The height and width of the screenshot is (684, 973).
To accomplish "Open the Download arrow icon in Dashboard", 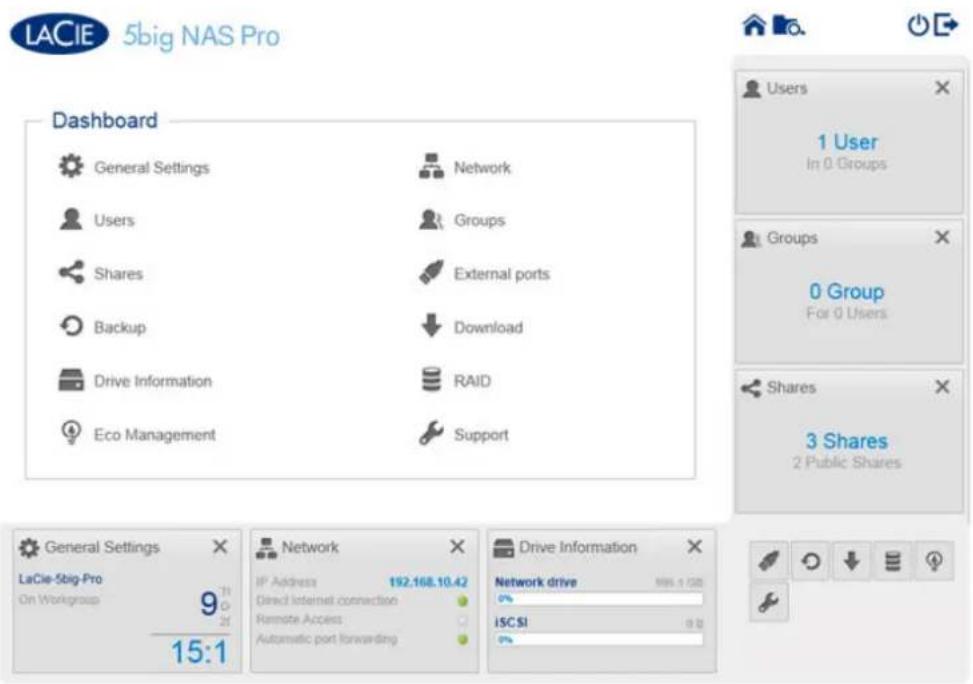I will (431, 325).
